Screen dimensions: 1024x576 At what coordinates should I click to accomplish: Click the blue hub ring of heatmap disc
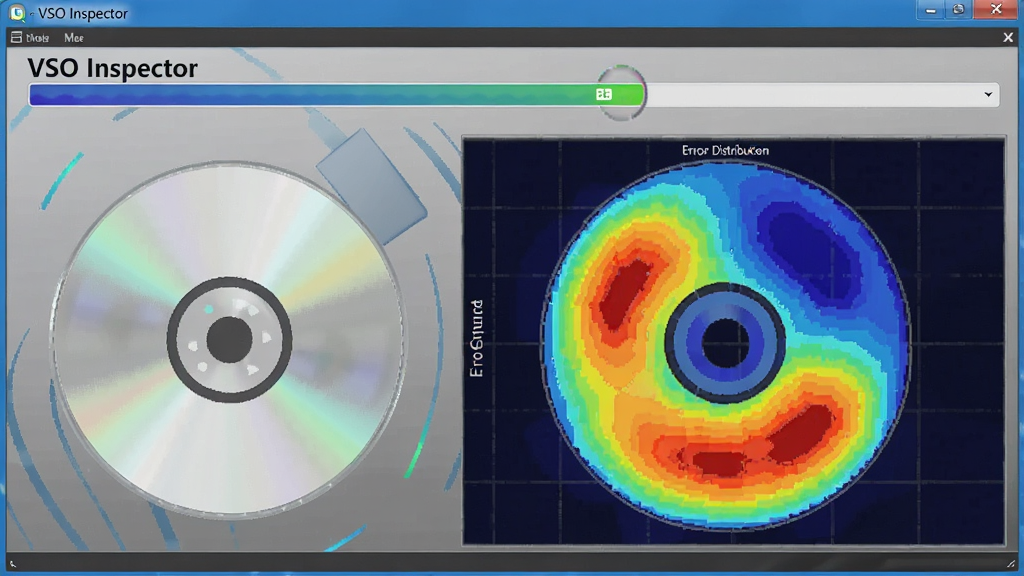725,343
